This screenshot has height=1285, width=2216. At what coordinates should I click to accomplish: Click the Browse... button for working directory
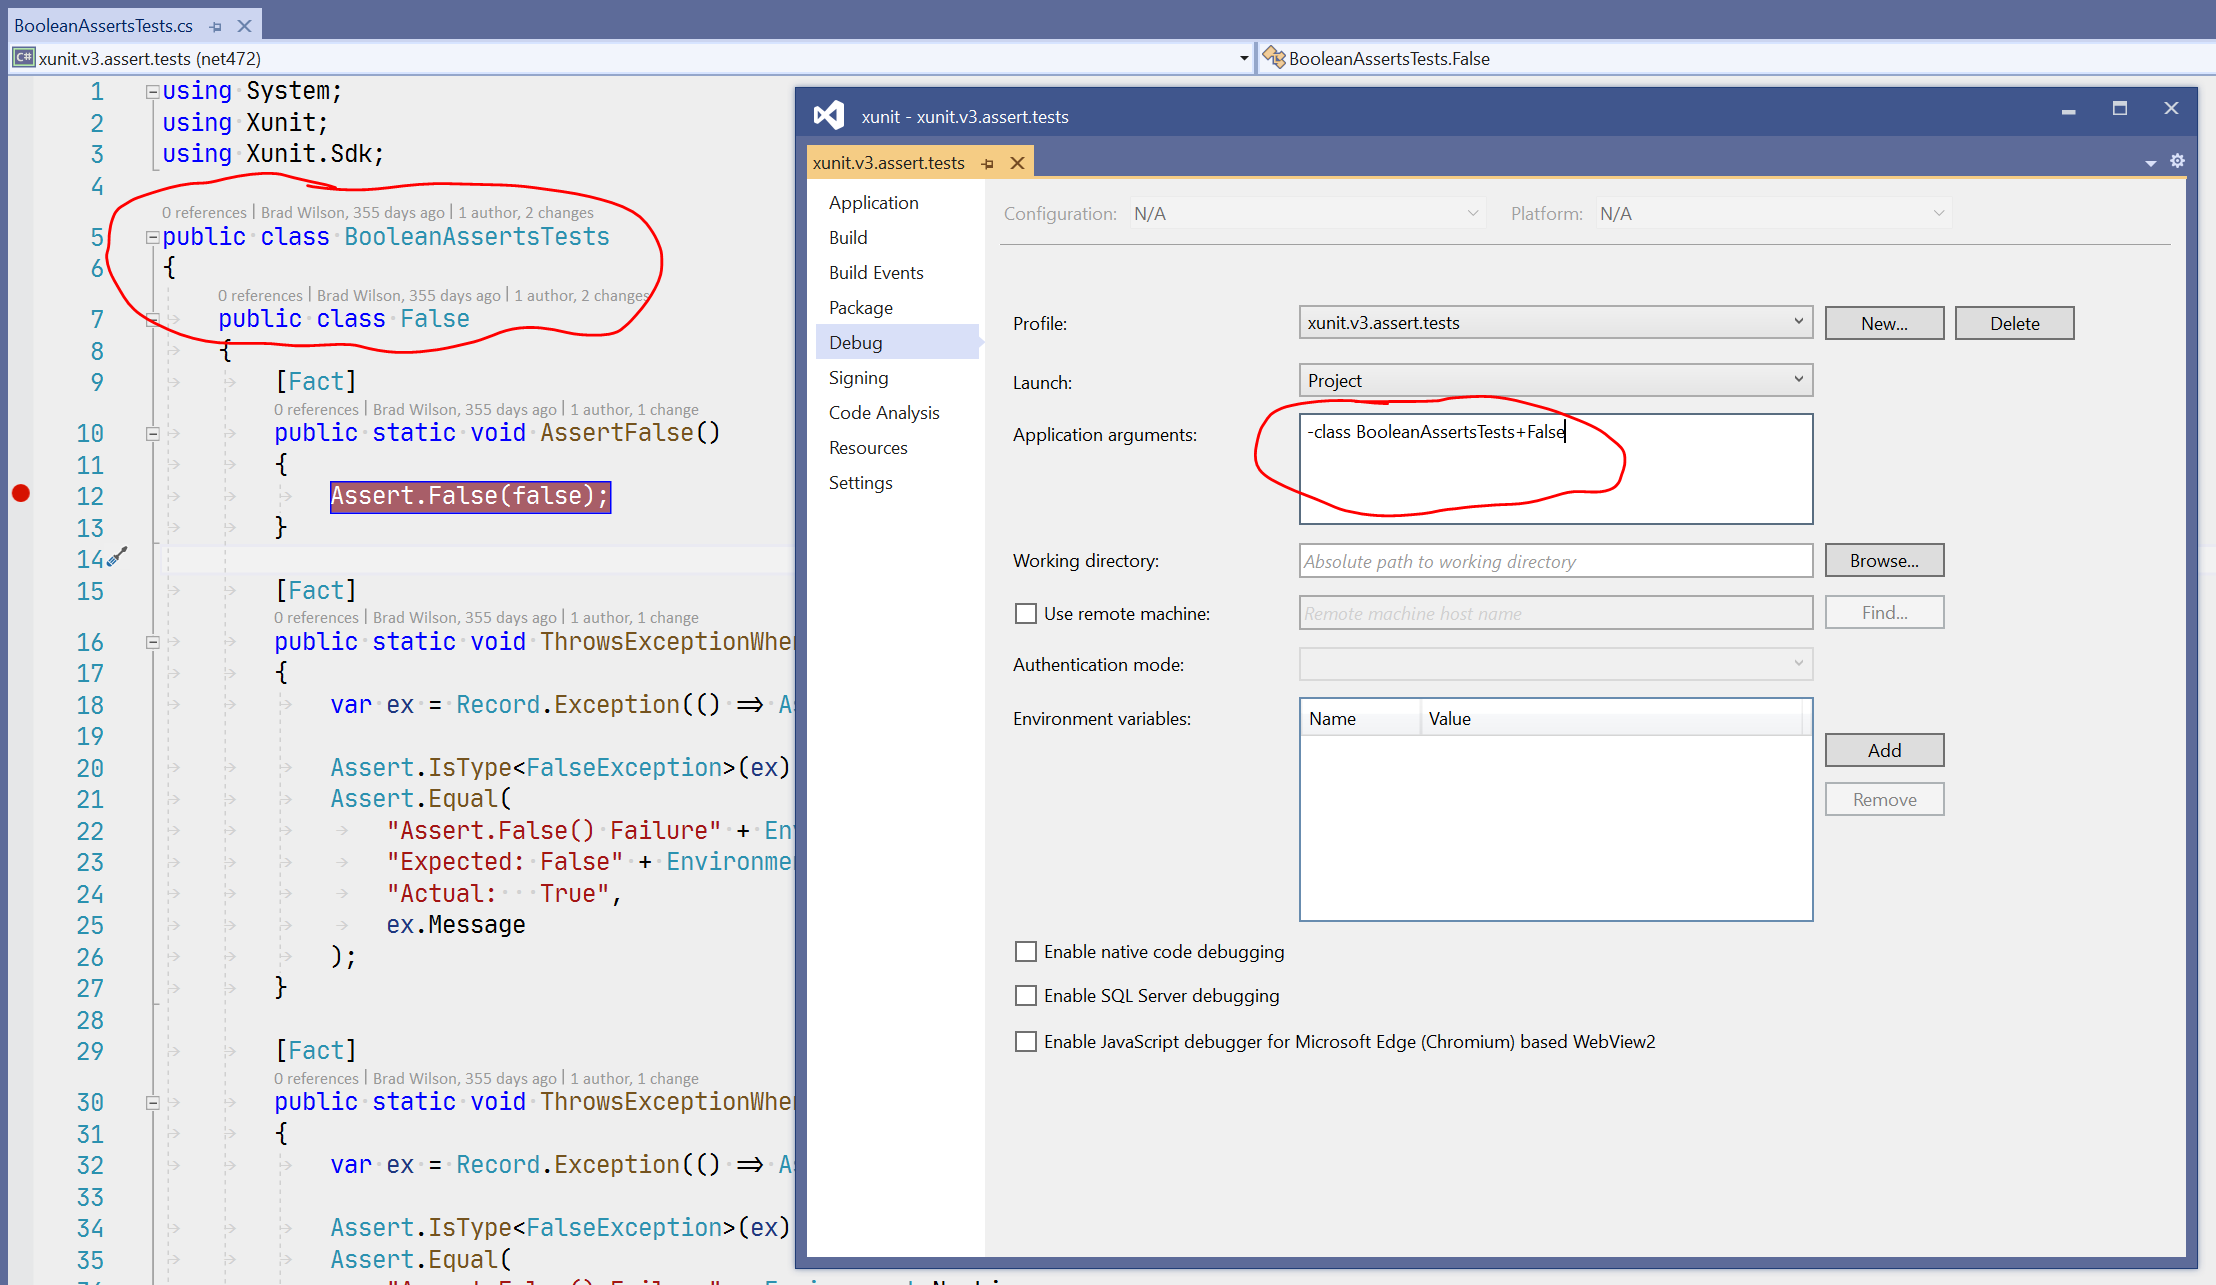point(1884,560)
